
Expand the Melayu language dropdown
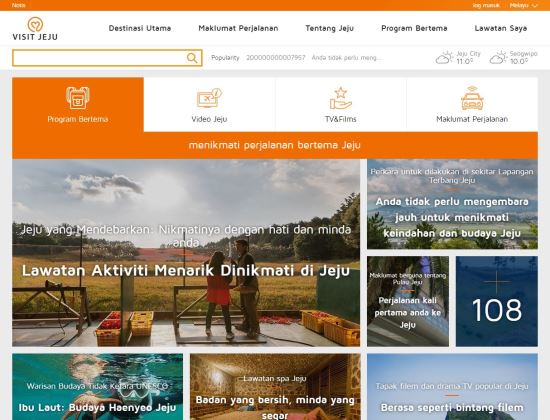pyautogui.click(x=523, y=5)
